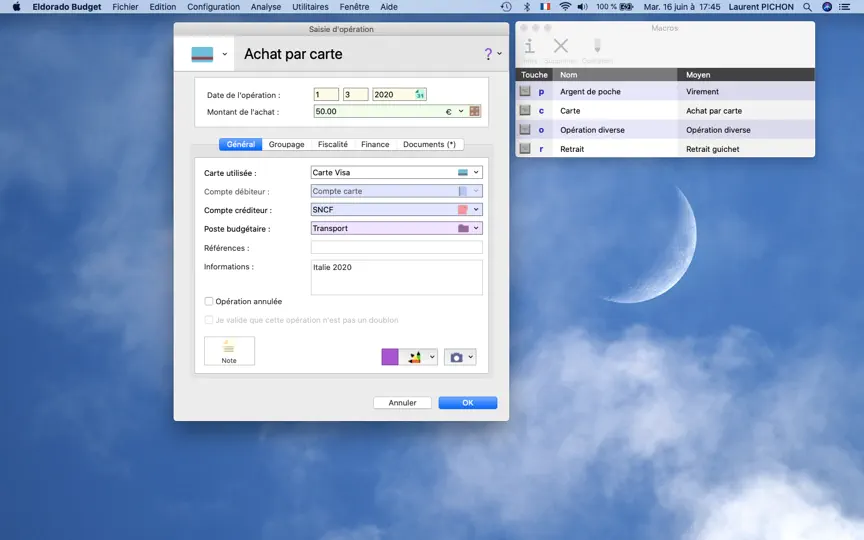The width and height of the screenshot is (864, 540).
Task: Click the Références input field
Action: pyautogui.click(x=397, y=247)
